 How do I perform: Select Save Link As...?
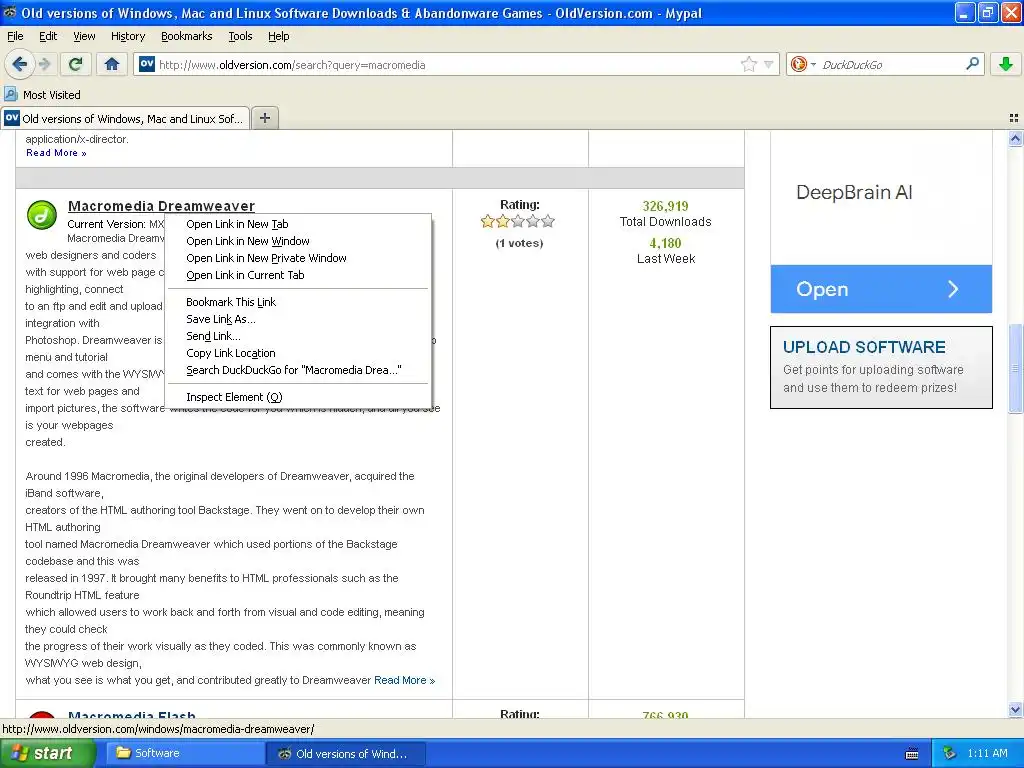pyautogui.click(x=298, y=319)
